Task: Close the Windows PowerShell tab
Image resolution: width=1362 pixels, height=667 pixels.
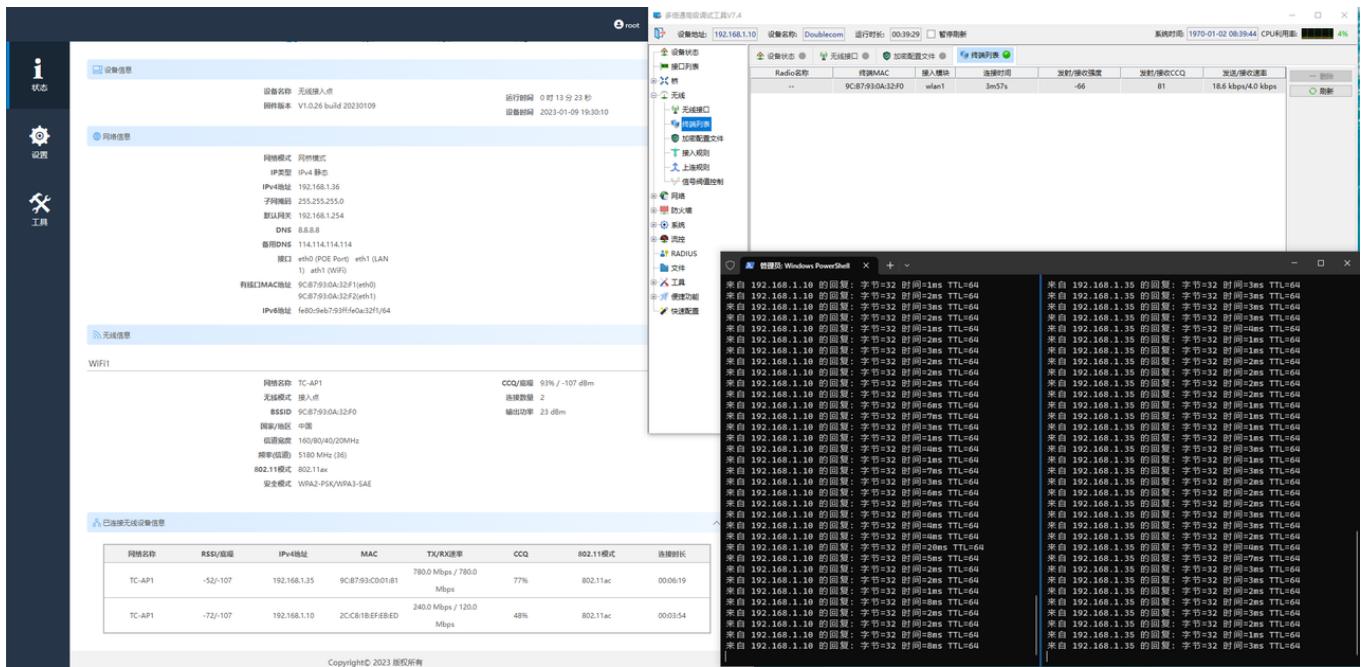Action: coord(865,264)
